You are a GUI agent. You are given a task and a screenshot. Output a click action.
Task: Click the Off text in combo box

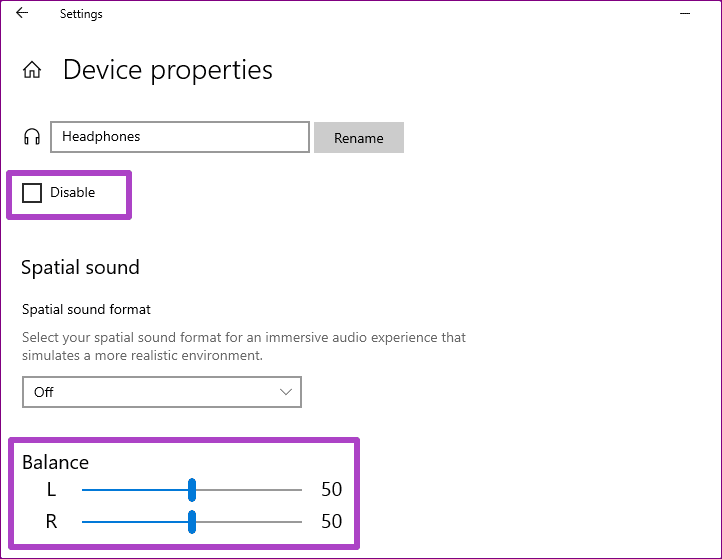coord(44,392)
